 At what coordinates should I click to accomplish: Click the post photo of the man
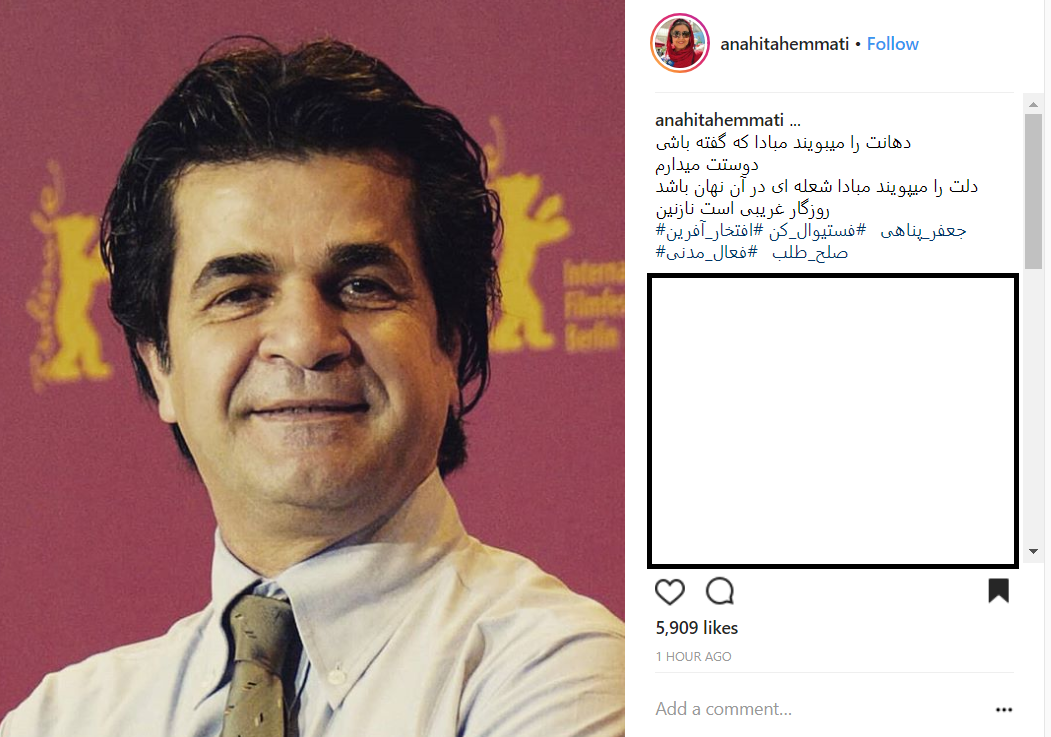(x=312, y=368)
